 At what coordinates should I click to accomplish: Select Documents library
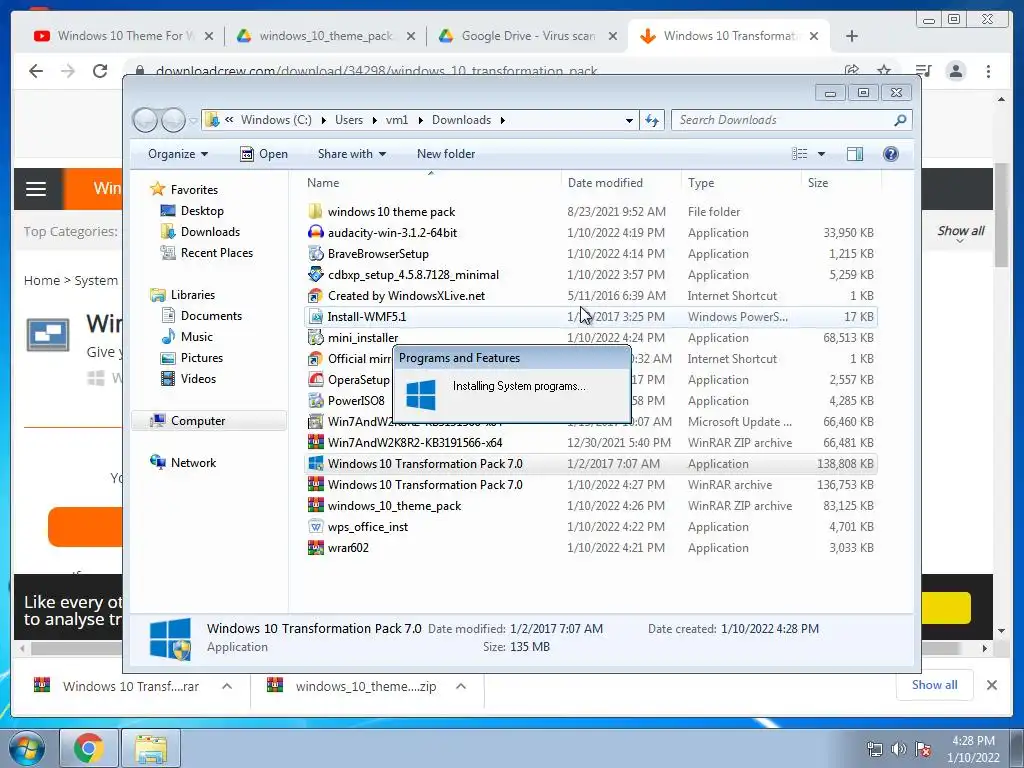point(211,315)
